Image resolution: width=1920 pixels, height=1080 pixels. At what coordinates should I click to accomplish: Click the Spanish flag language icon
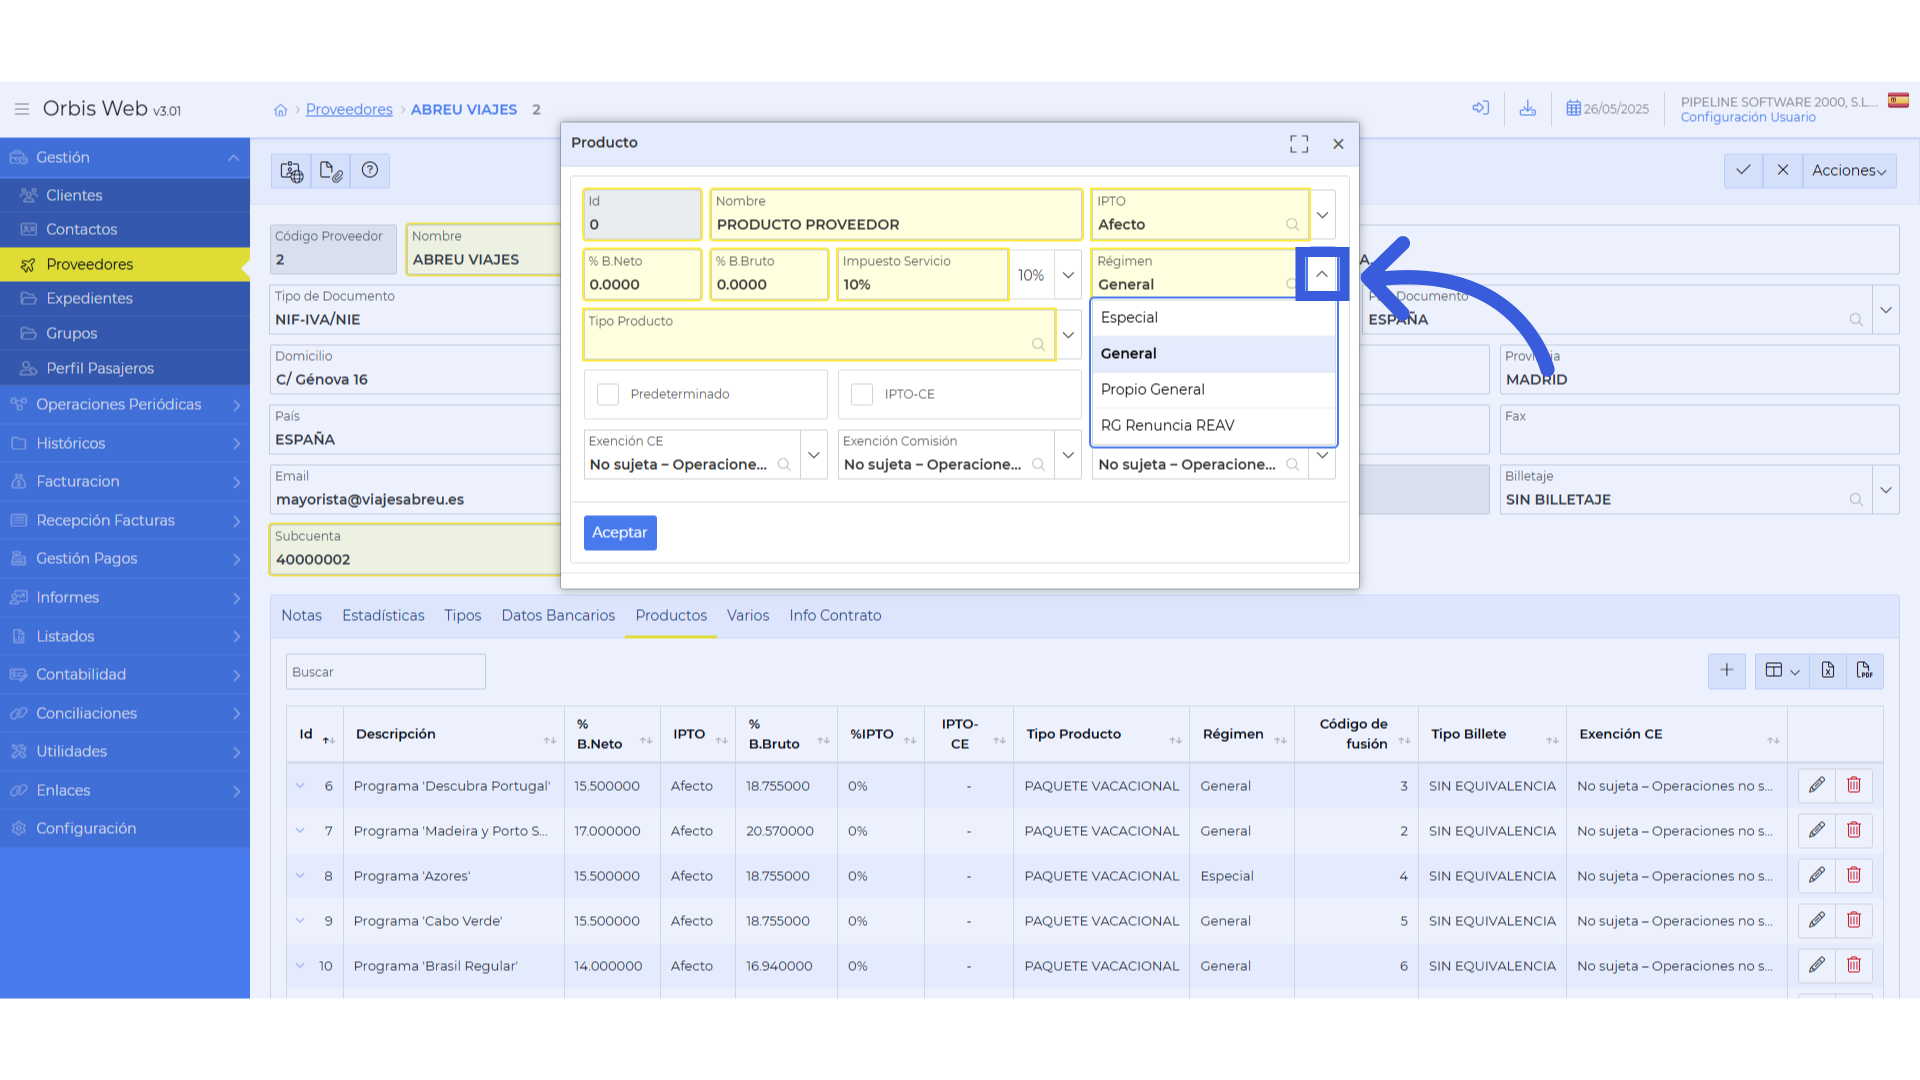[x=1898, y=100]
